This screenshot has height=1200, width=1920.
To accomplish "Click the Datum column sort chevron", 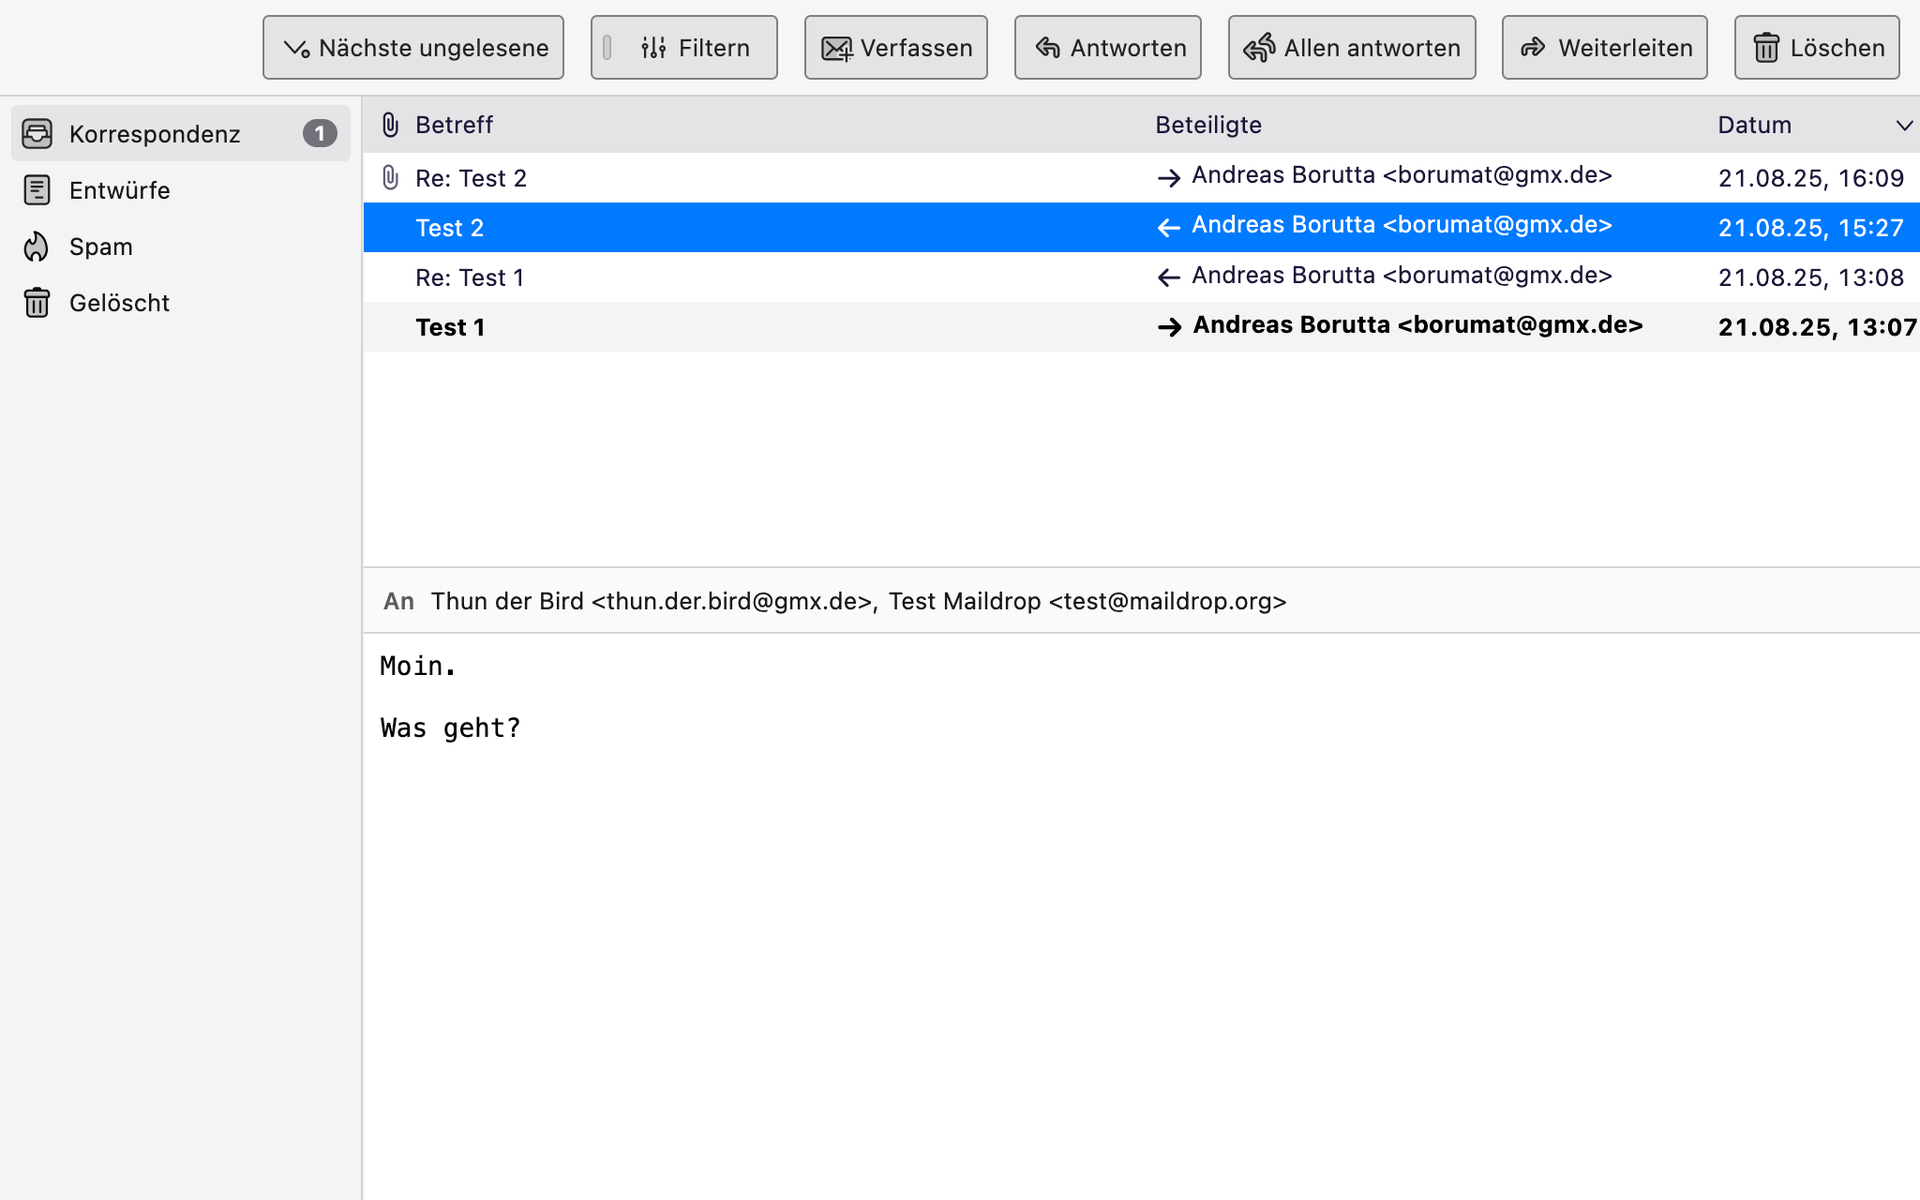I will 1903,125.
